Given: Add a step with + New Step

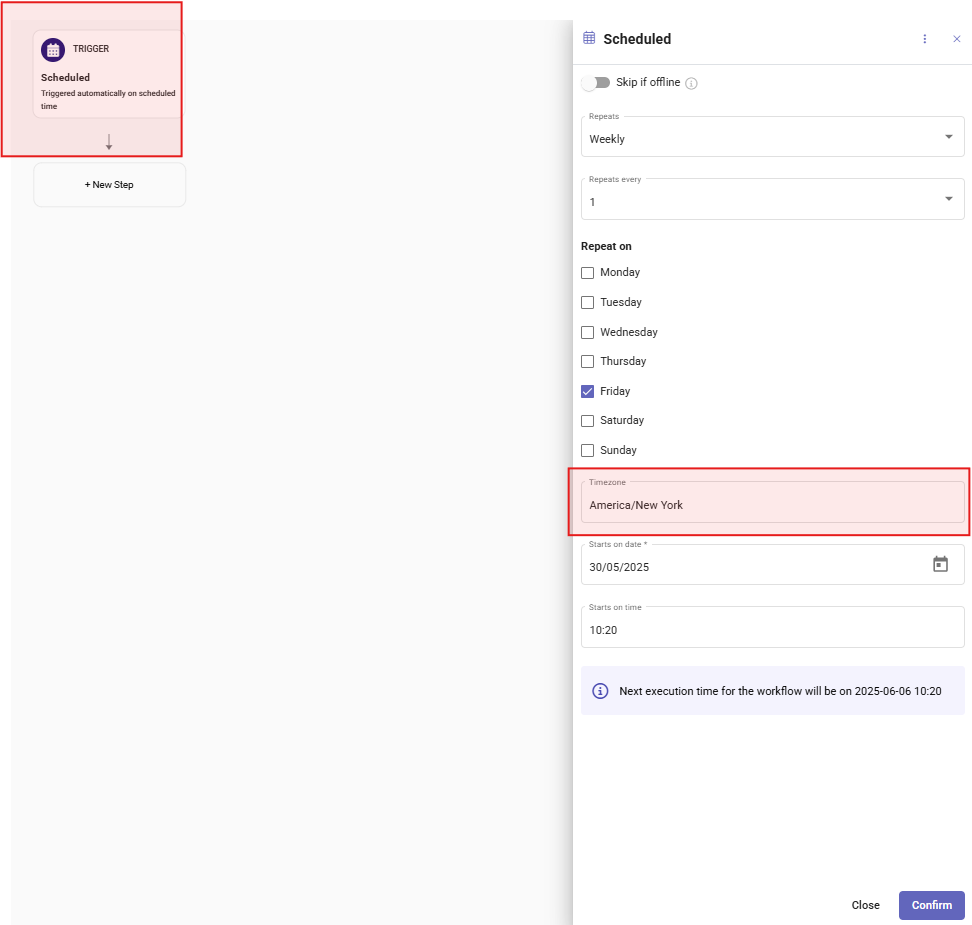Looking at the screenshot, I should point(109,185).
